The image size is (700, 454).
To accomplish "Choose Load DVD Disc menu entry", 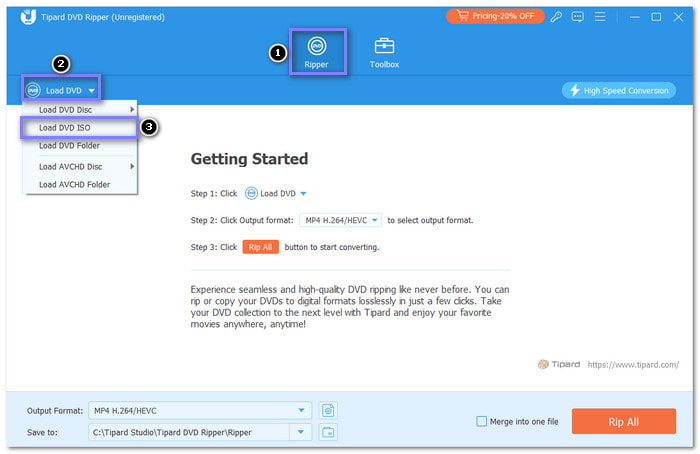I will click(79, 109).
